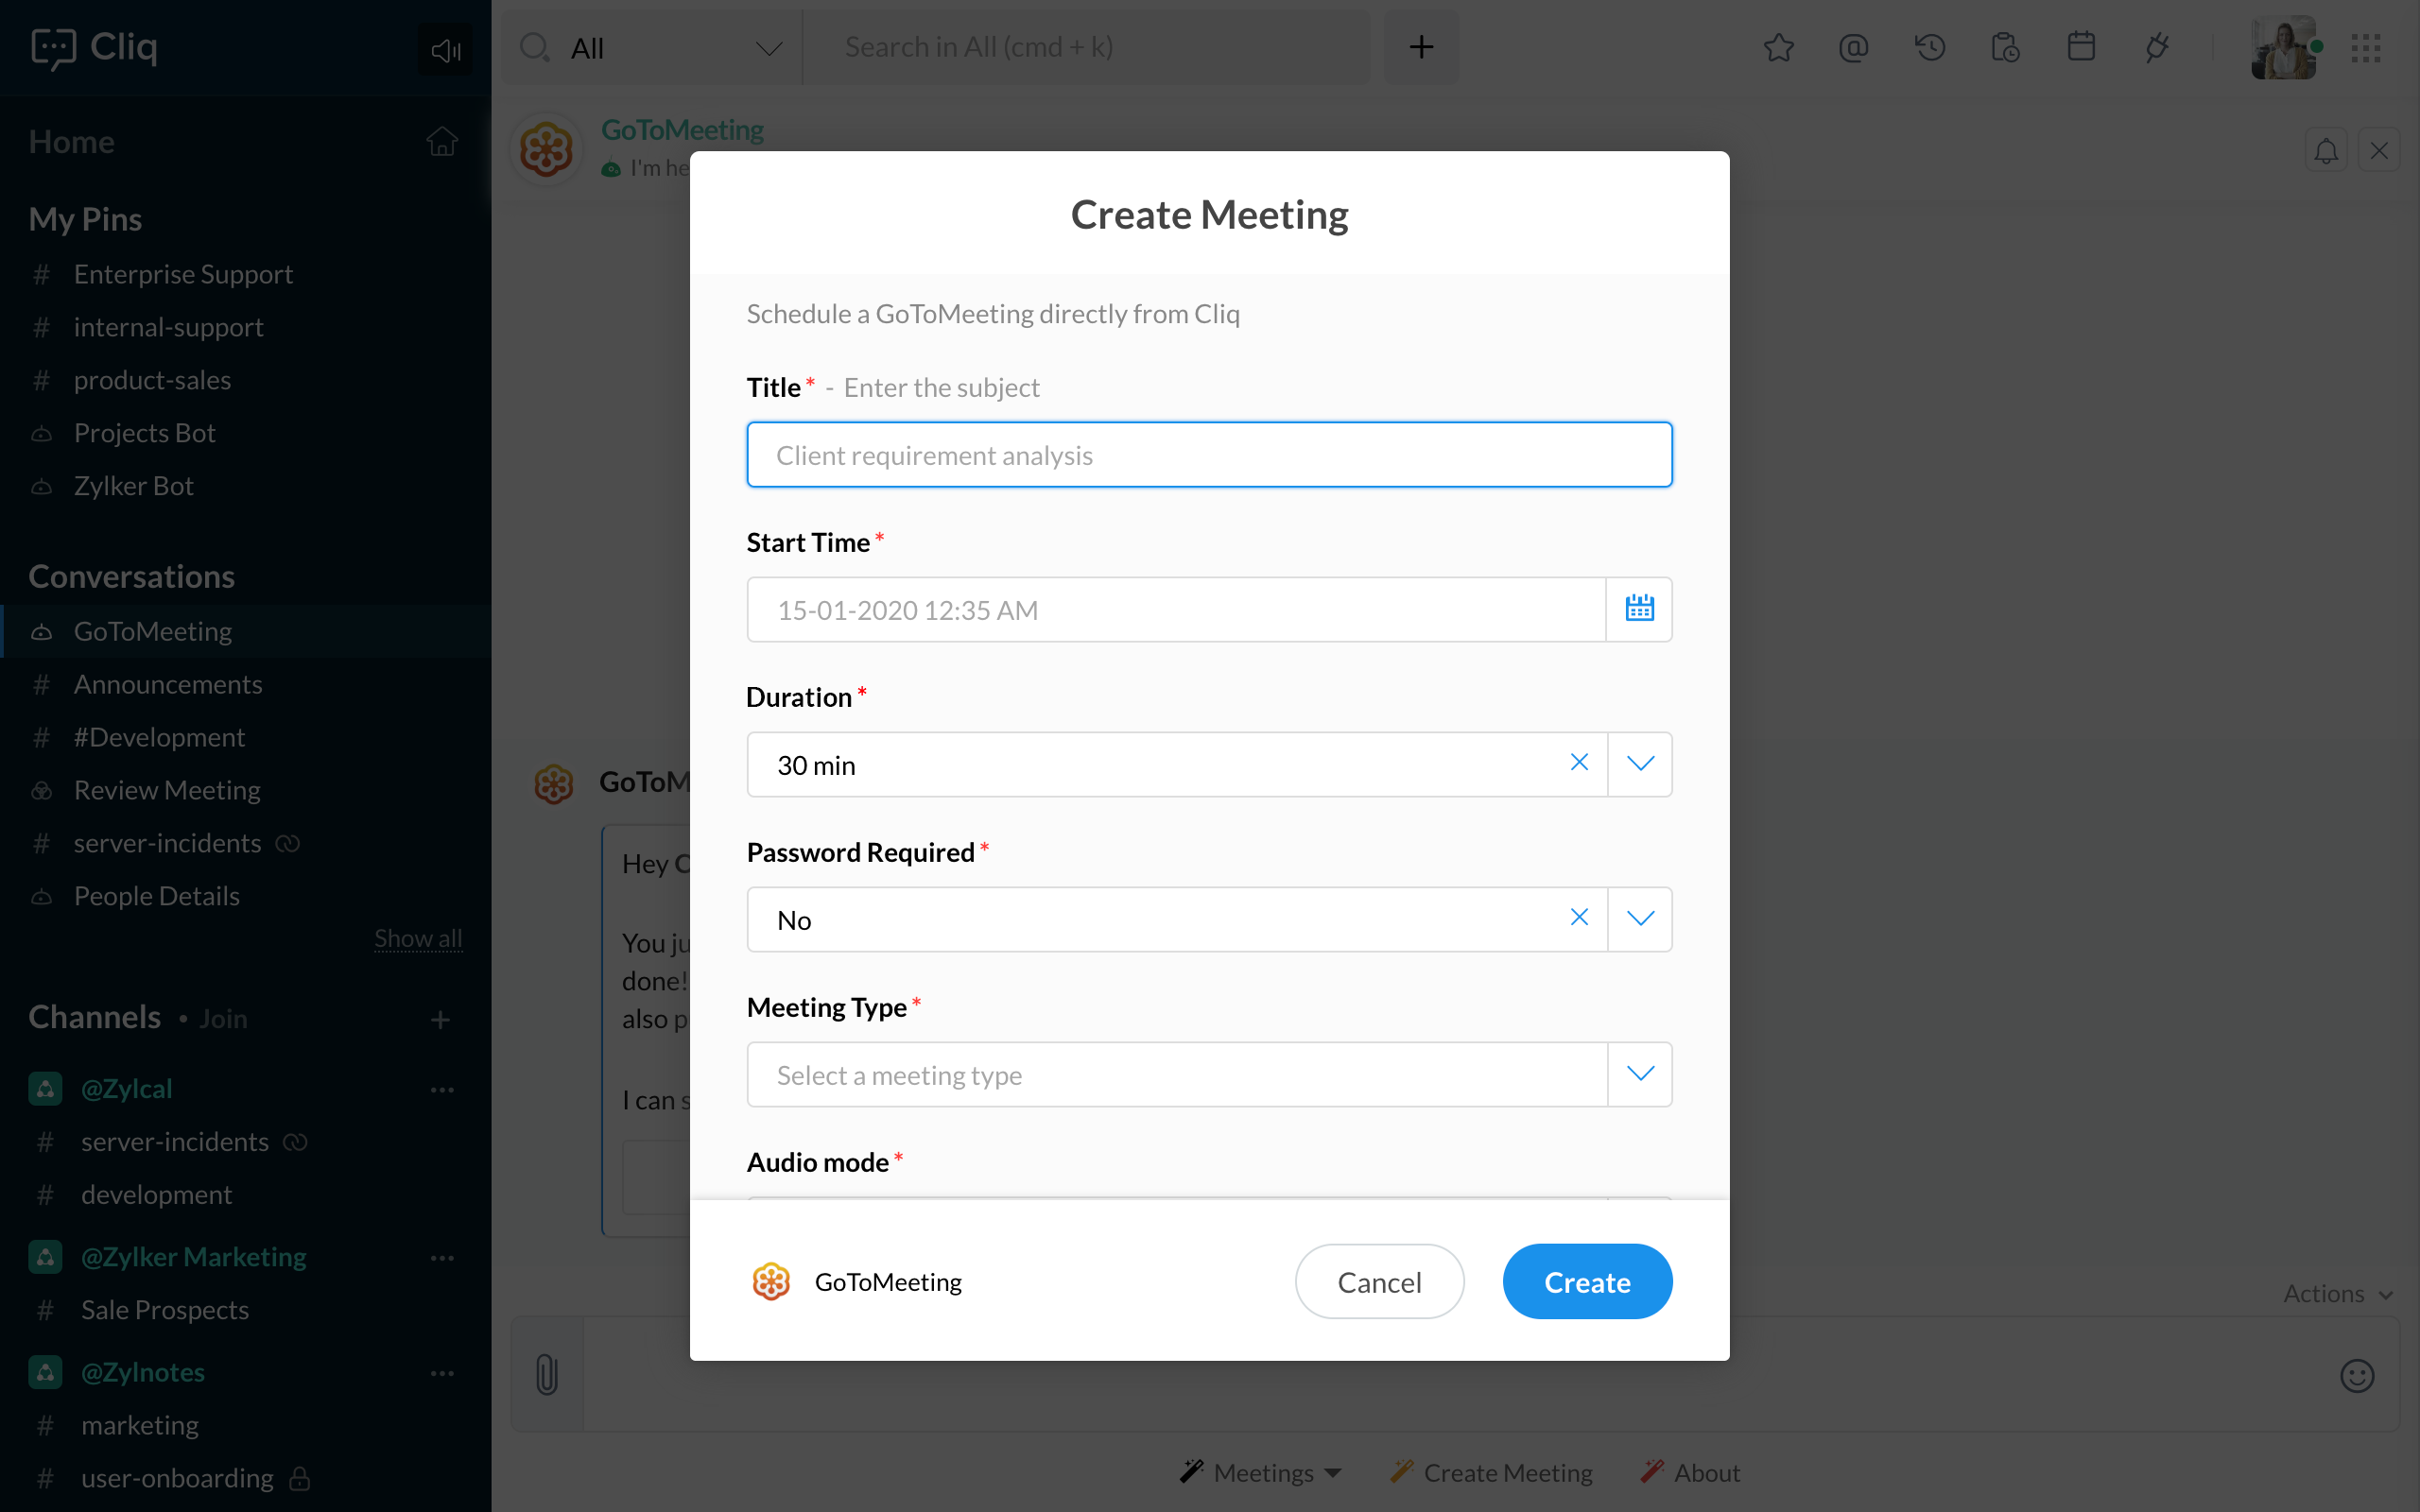Click the Show all link
The width and height of the screenshot is (2420, 1512).
[418, 938]
